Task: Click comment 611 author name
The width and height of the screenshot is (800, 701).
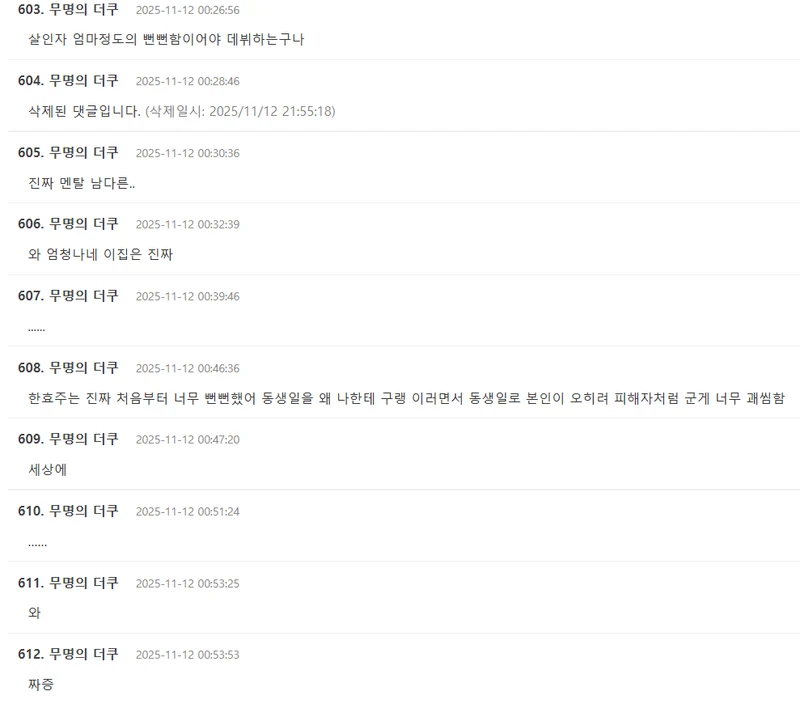Action: coord(84,583)
